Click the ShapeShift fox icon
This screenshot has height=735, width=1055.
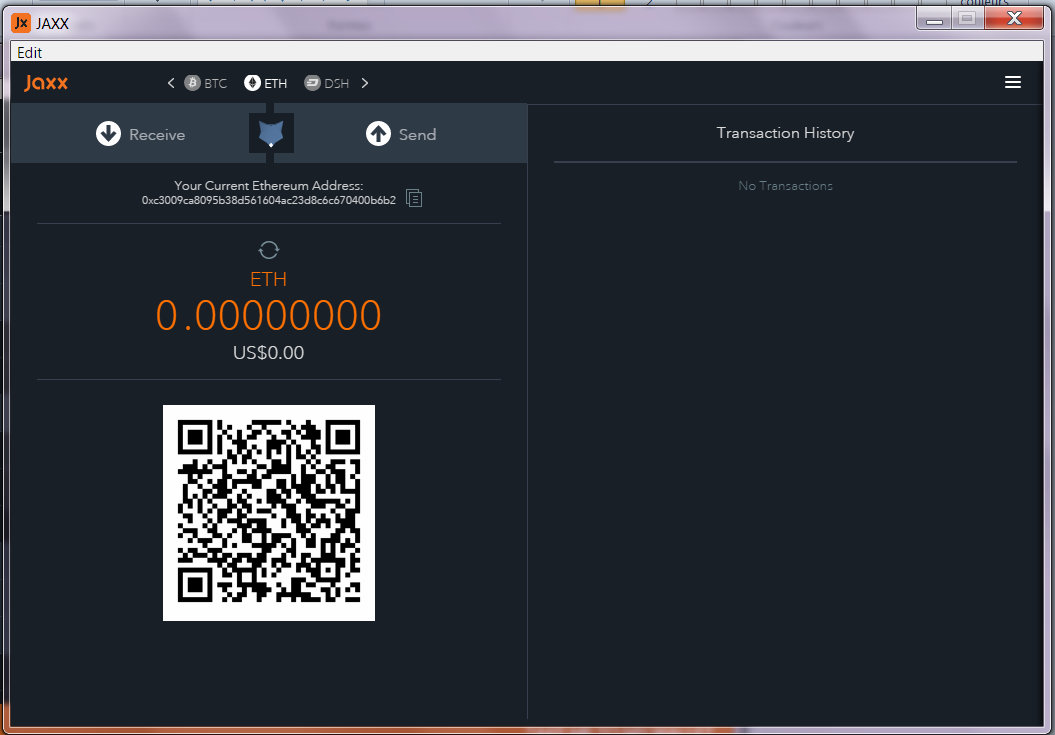coord(271,133)
